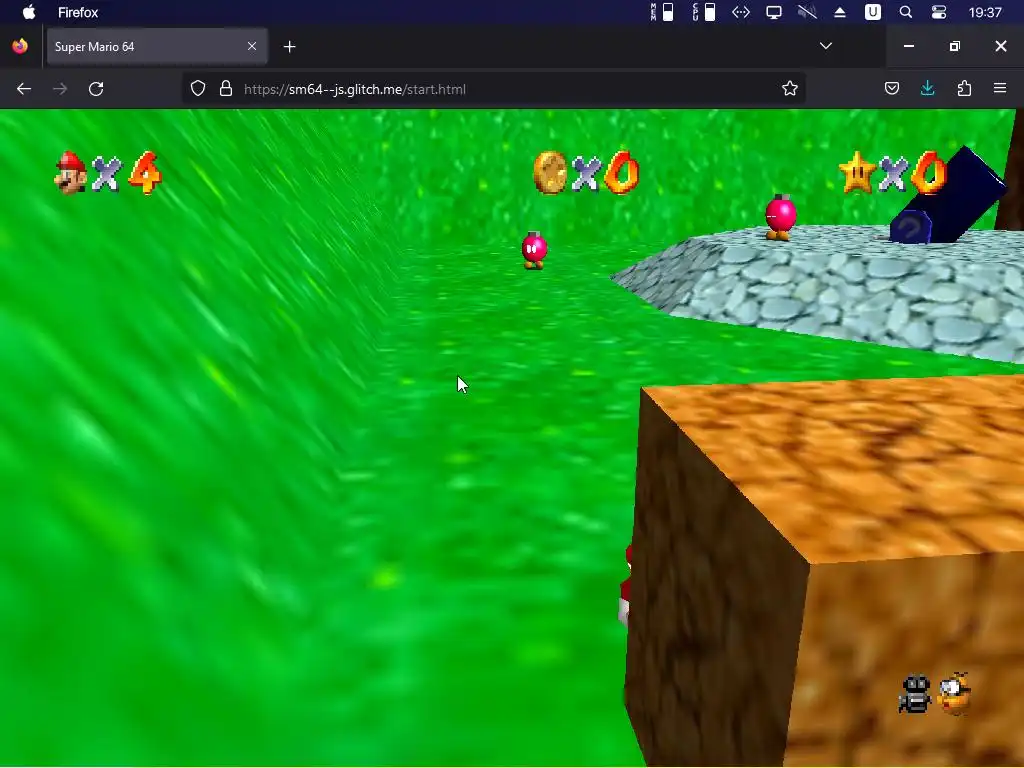Click the star counter in HUD
This screenshot has width=1024, height=768.
pyautogui.click(x=892, y=172)
